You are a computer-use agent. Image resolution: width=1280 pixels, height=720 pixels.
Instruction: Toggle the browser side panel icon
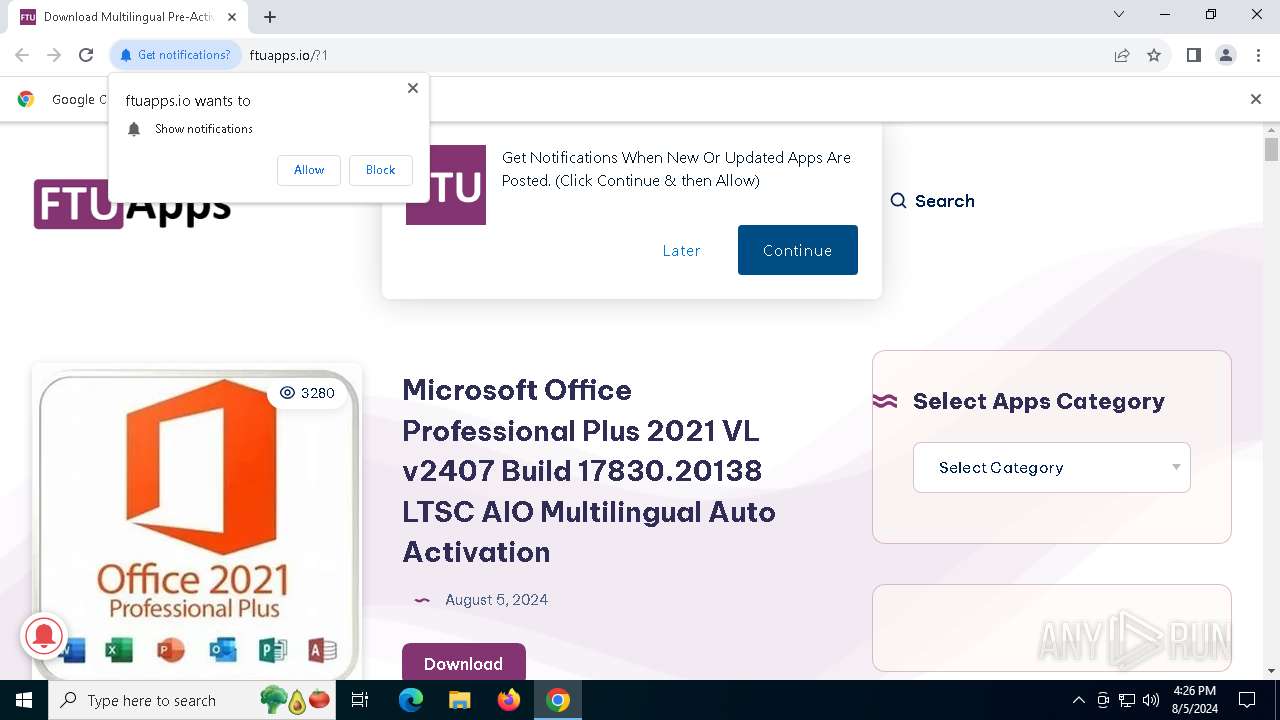tap(1193, 55)
